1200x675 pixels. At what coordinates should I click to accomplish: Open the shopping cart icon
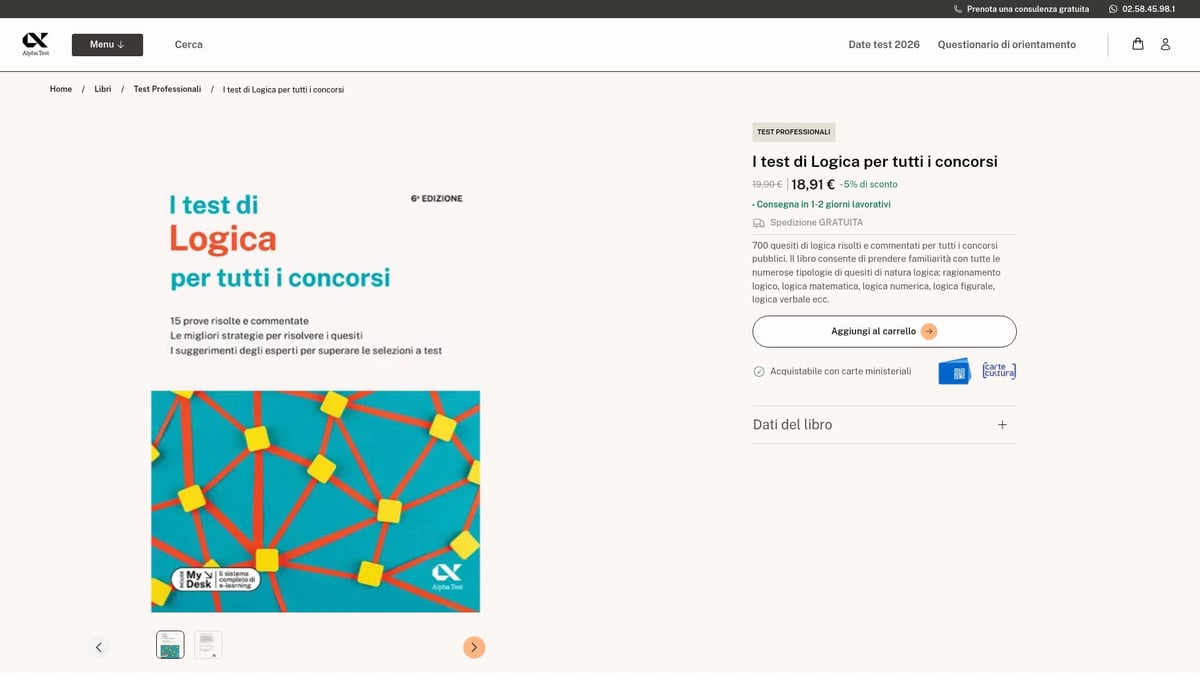[1137, 44]
